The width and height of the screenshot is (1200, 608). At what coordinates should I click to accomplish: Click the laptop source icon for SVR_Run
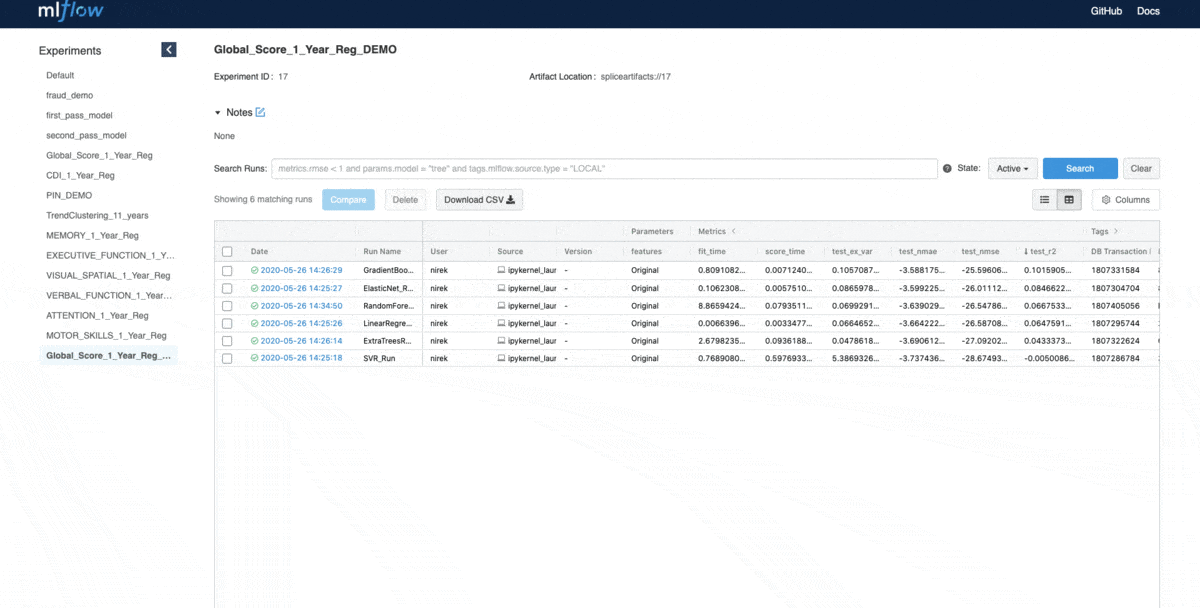[502, 358]
